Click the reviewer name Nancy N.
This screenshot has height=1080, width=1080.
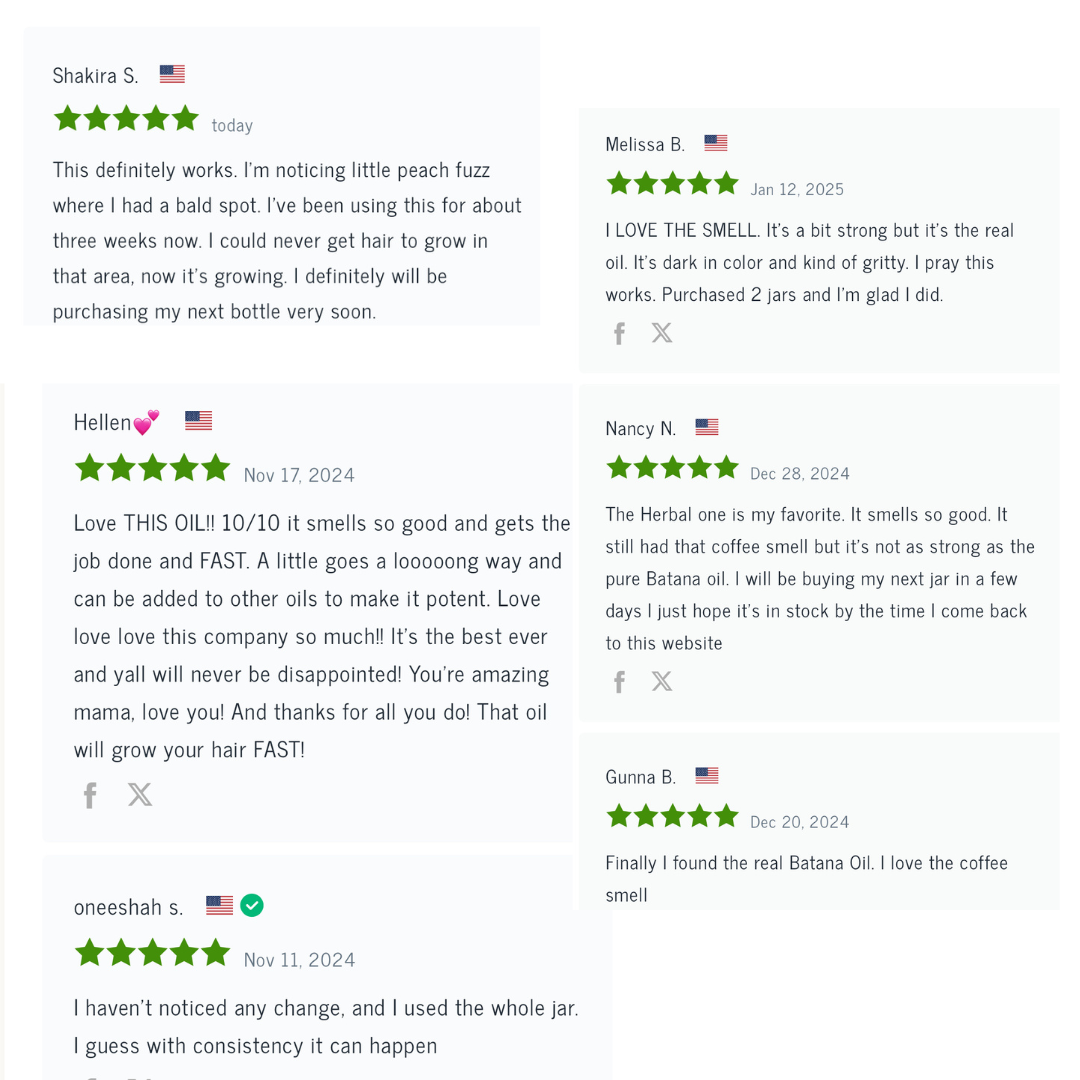click(x=640, y=428)
